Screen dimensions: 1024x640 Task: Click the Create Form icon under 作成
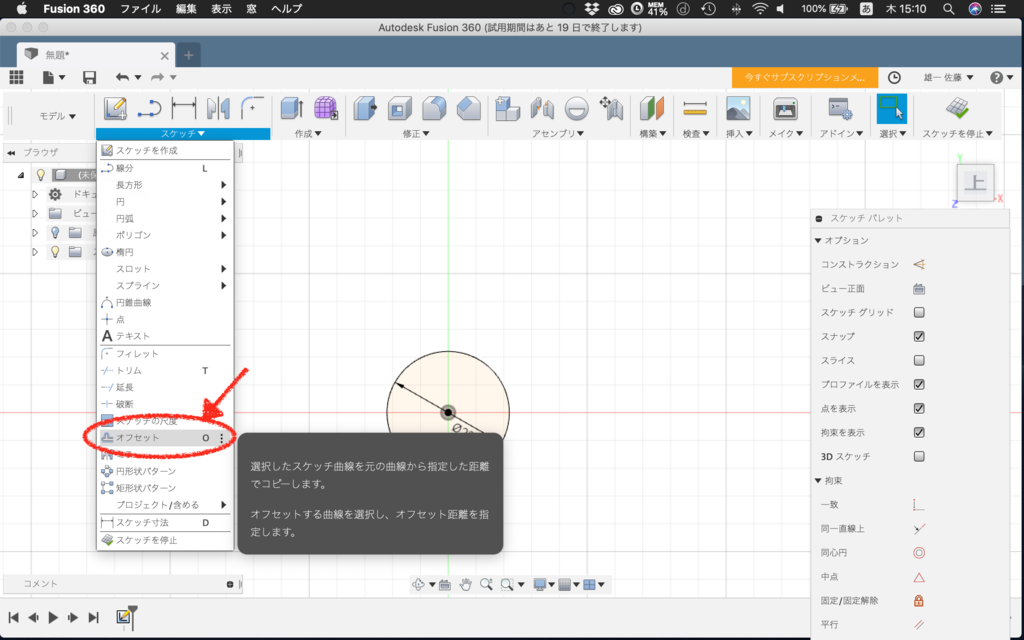[x=326, y=108]
